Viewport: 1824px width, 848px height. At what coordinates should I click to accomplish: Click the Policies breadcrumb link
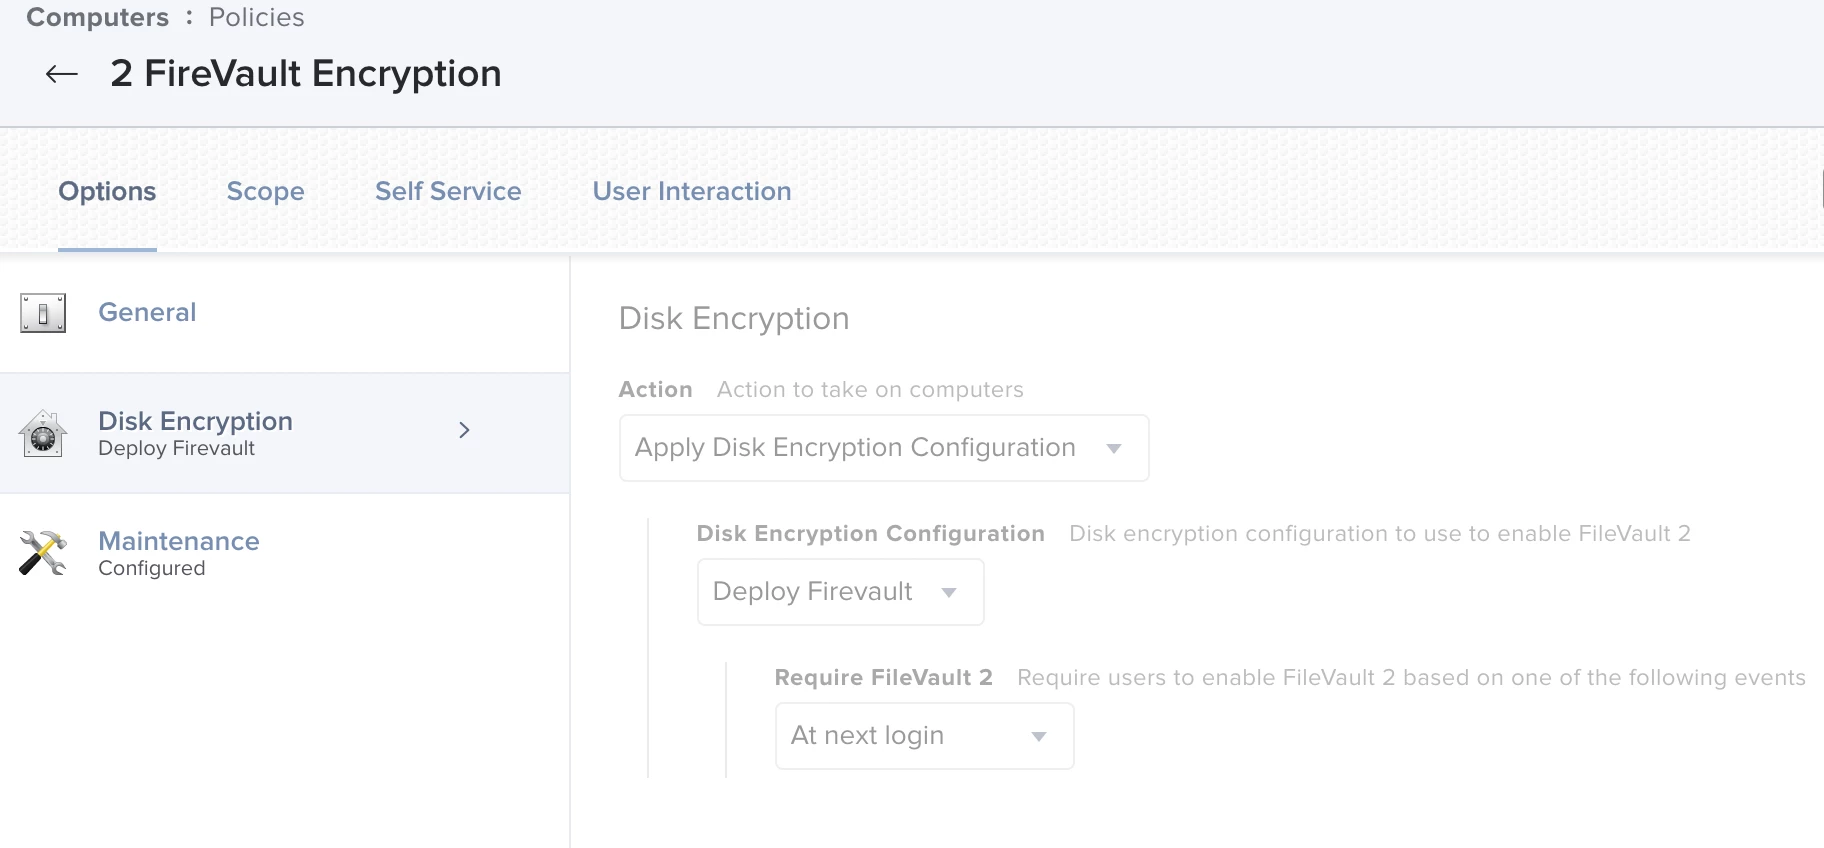pos(256,17)
